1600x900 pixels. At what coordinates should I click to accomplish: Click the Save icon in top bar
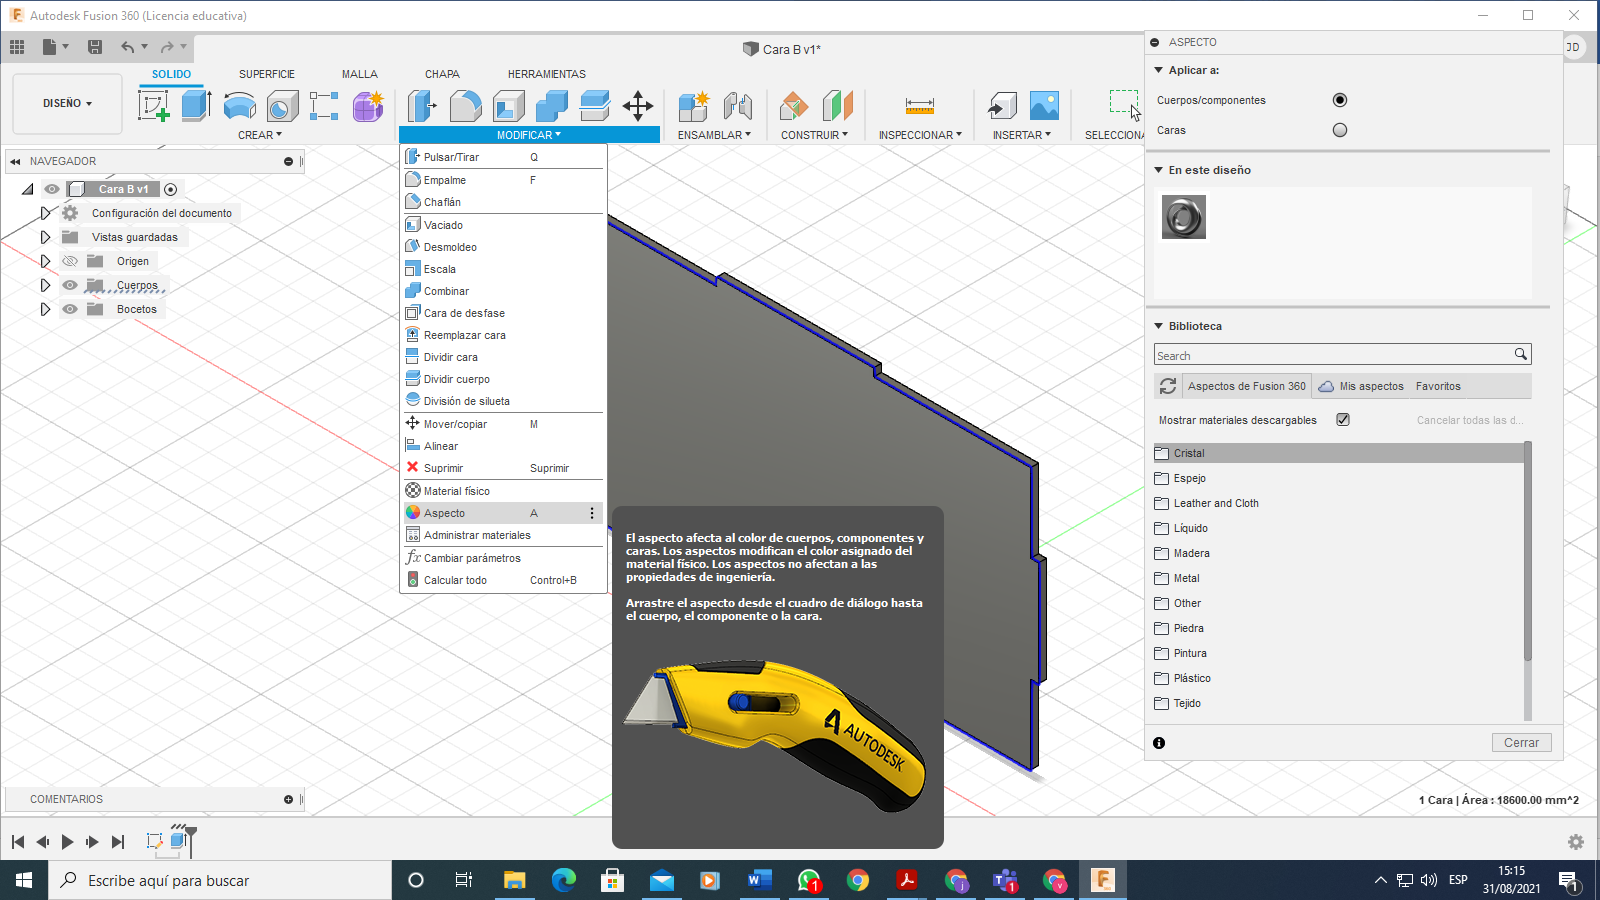[x=95, y=47]
